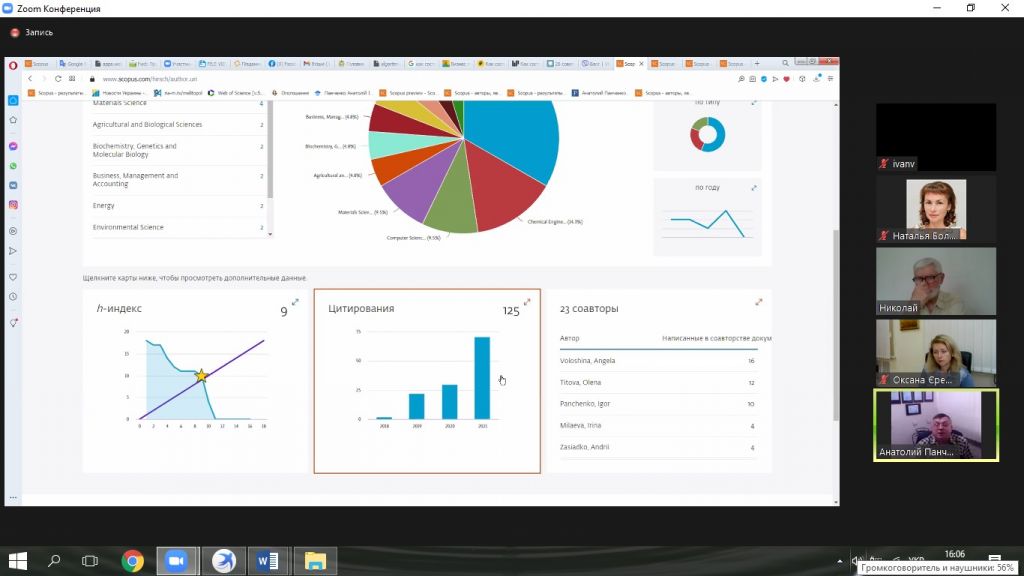Image resolution: width=1024 pixels, height=576 pixels.
Task: Select 'Agricultural and Biological Sciences' row
Action: [178, 124]
